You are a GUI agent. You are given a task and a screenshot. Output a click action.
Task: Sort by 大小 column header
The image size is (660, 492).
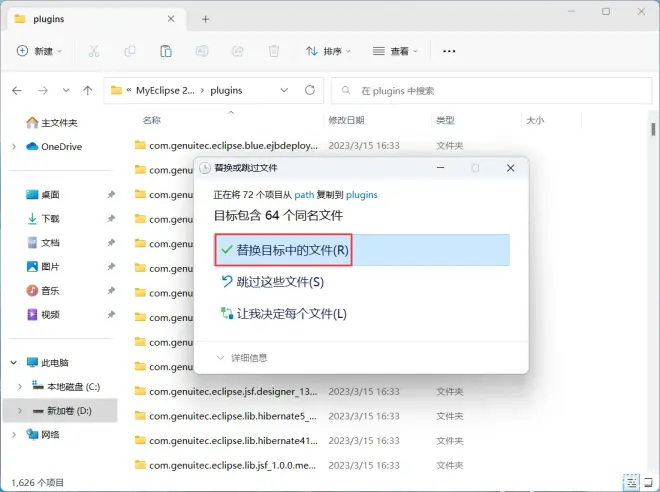(x=535, y=120)
